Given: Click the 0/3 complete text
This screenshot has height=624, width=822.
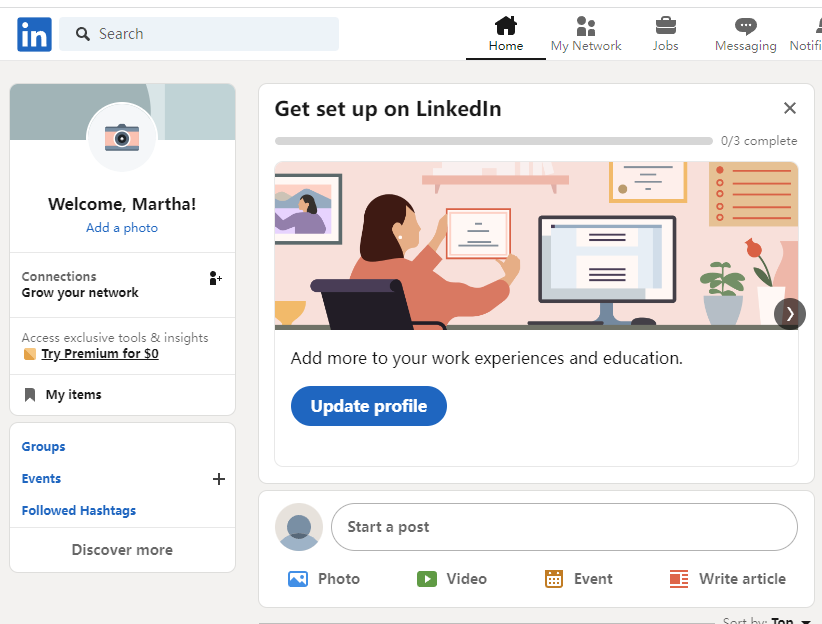Looking at the screenshot, I should coord(759,141).
